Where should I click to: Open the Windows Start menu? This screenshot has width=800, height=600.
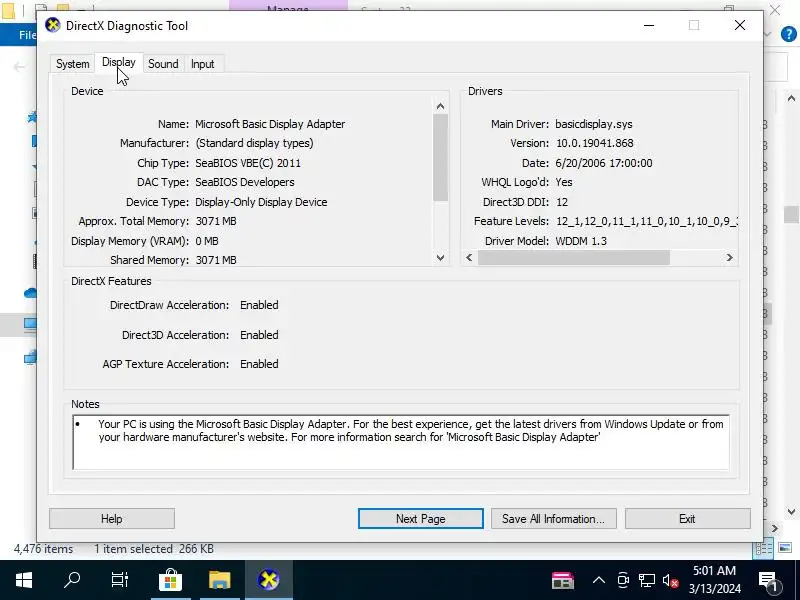[x=23, y=580]
